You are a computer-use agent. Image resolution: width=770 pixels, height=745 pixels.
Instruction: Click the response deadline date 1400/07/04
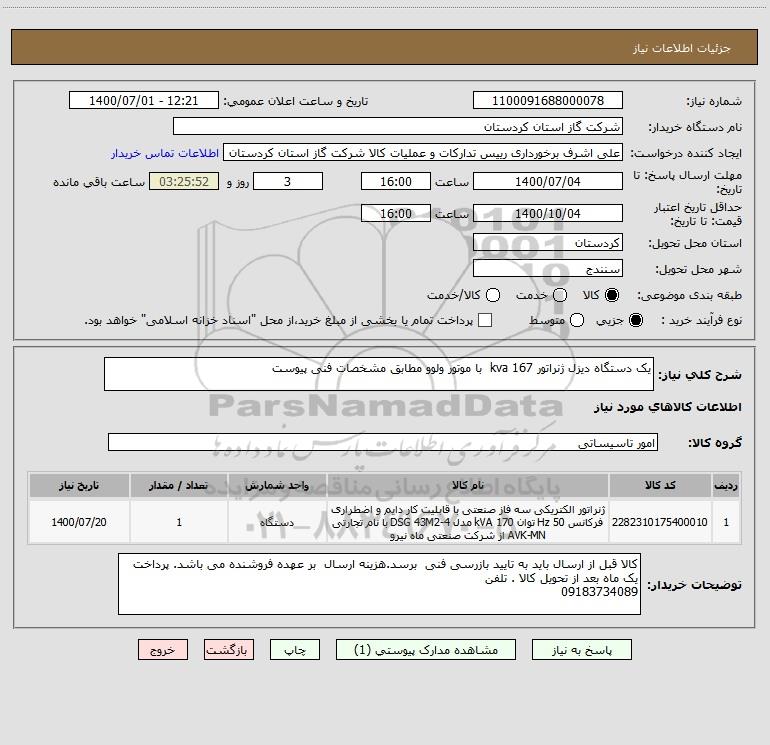548,181
